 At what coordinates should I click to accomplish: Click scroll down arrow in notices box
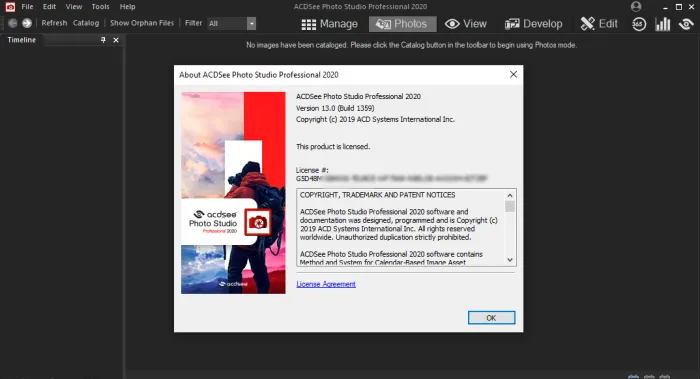(510, 260)
